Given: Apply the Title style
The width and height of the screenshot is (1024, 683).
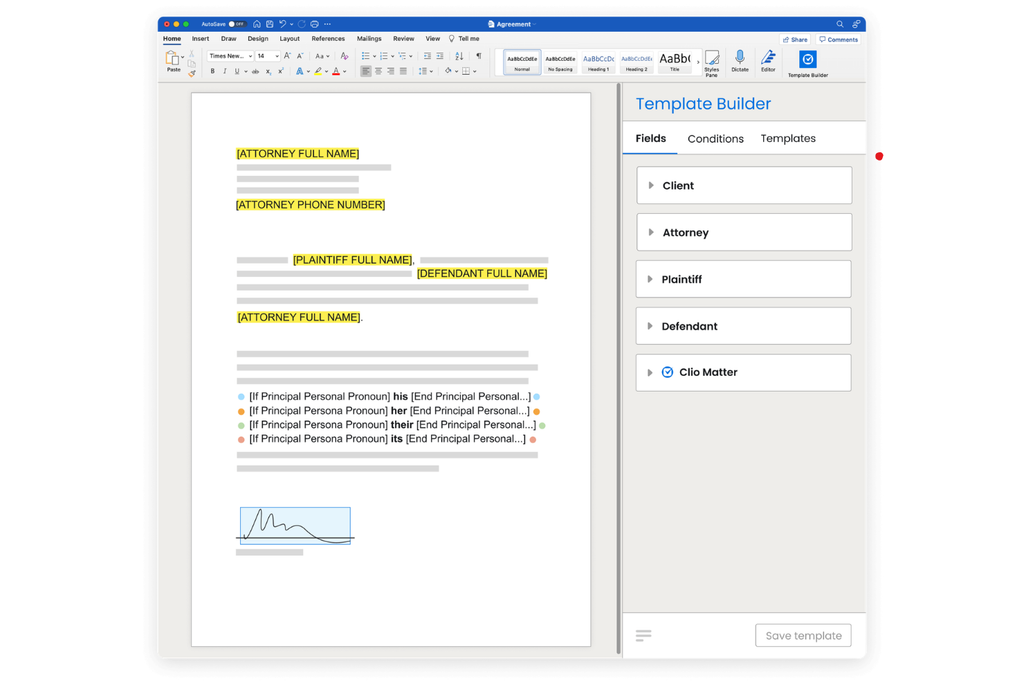Looking at the screenshot, I should [x=675, y=62].
